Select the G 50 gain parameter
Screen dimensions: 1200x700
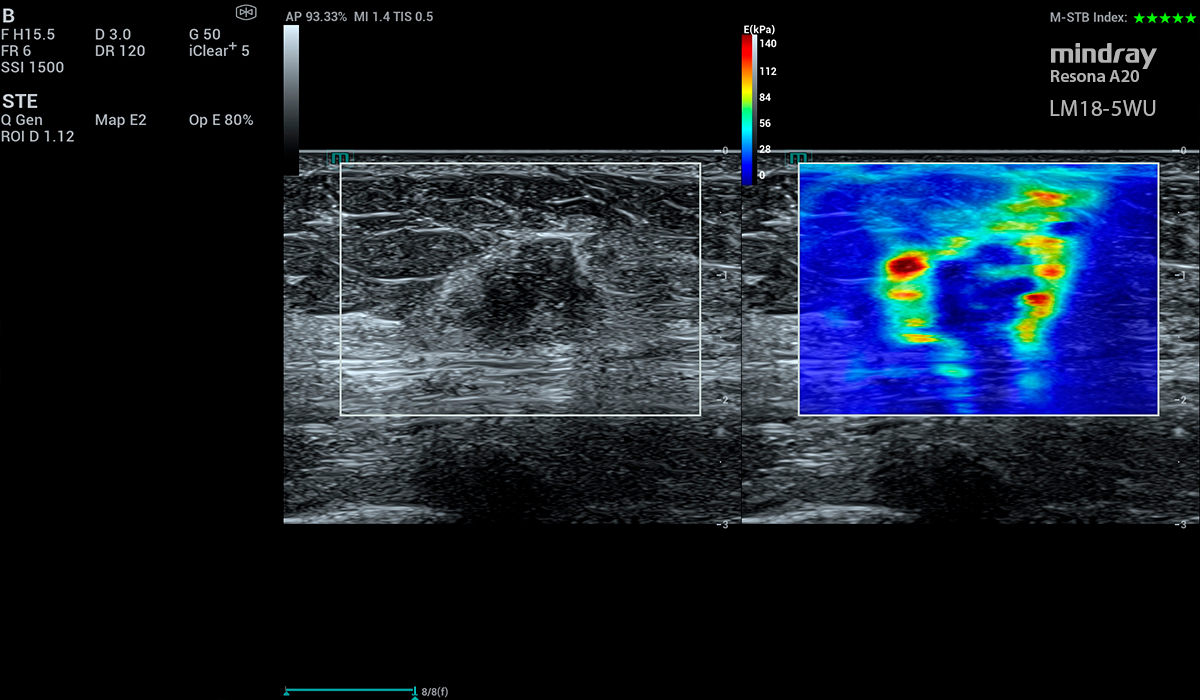coord(204,34)
